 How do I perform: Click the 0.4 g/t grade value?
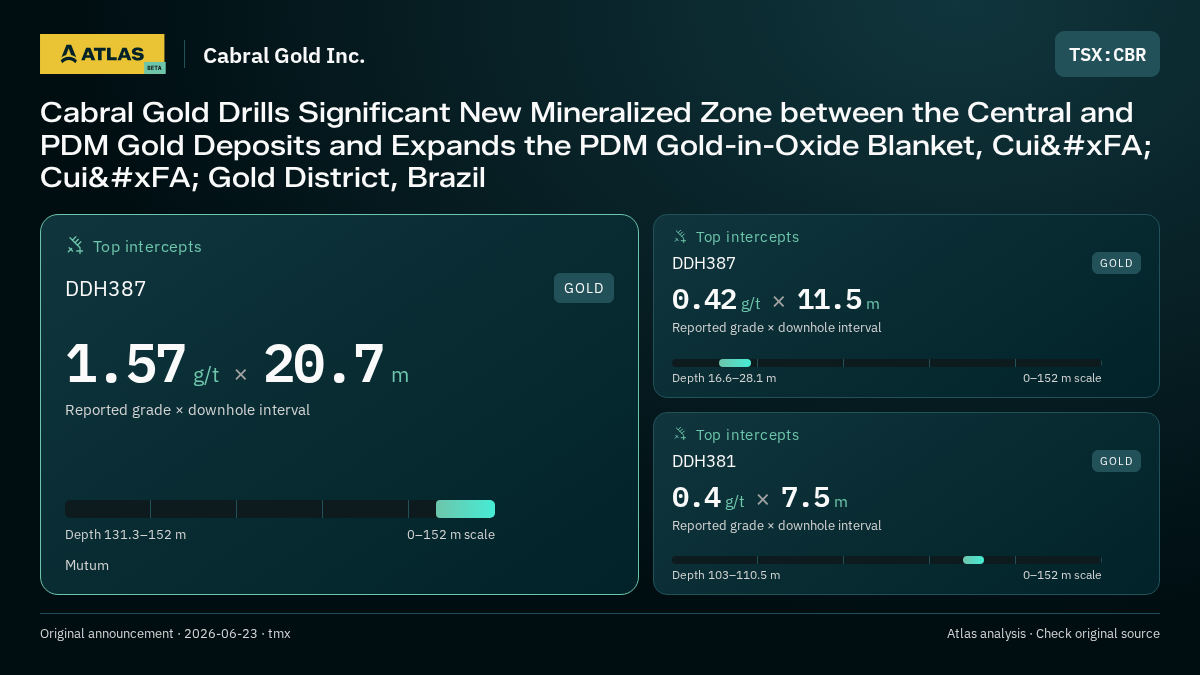pyautogui.click(x=708, y=498)
